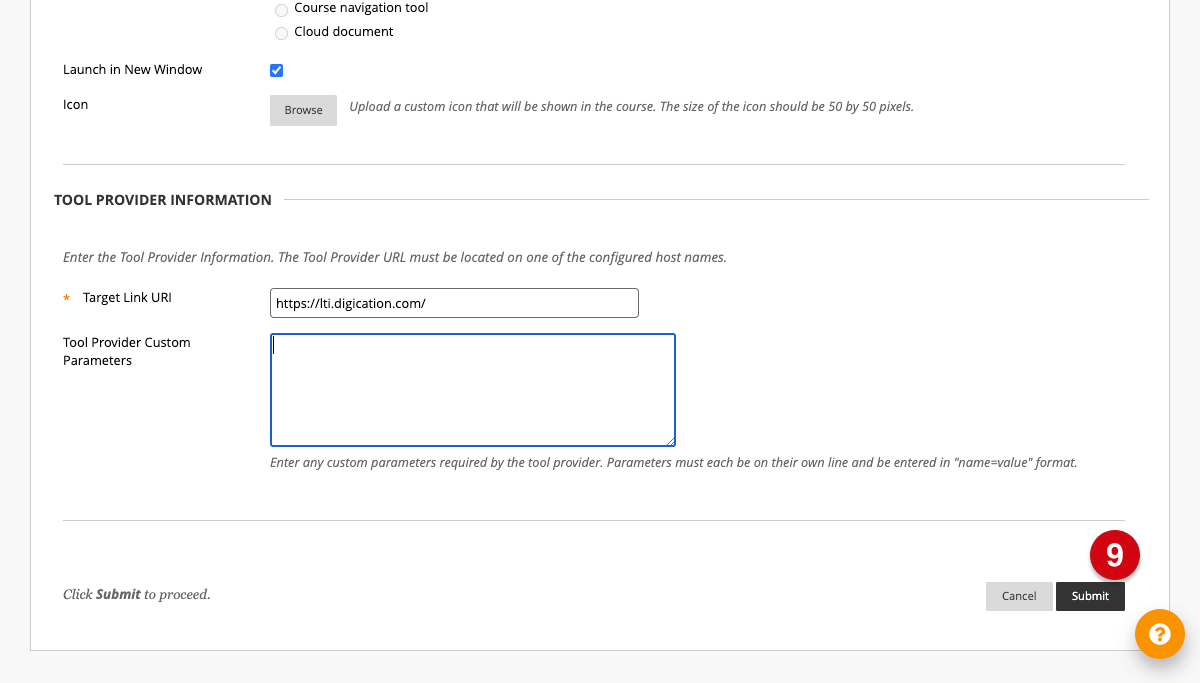This screenshot has height=683, width=1200.
Task: Click Browse to upload a custom icon
Action: pyautogui.click(x=303, y=110)
